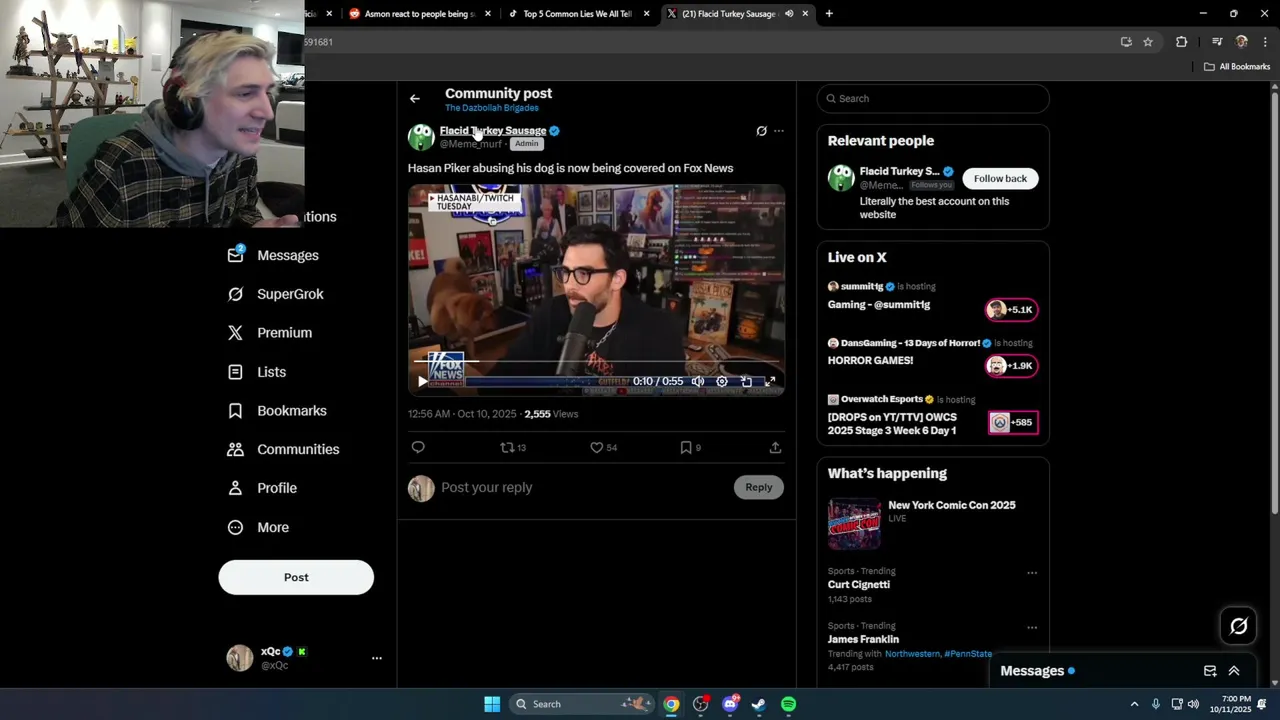Open the floating Grok button

pyautogui.click(x=1238, y=626)
